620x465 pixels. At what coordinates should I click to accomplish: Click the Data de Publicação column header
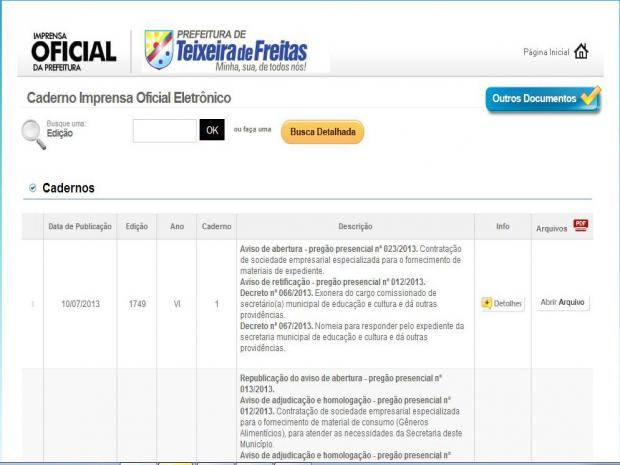click(x=80, y=226)
